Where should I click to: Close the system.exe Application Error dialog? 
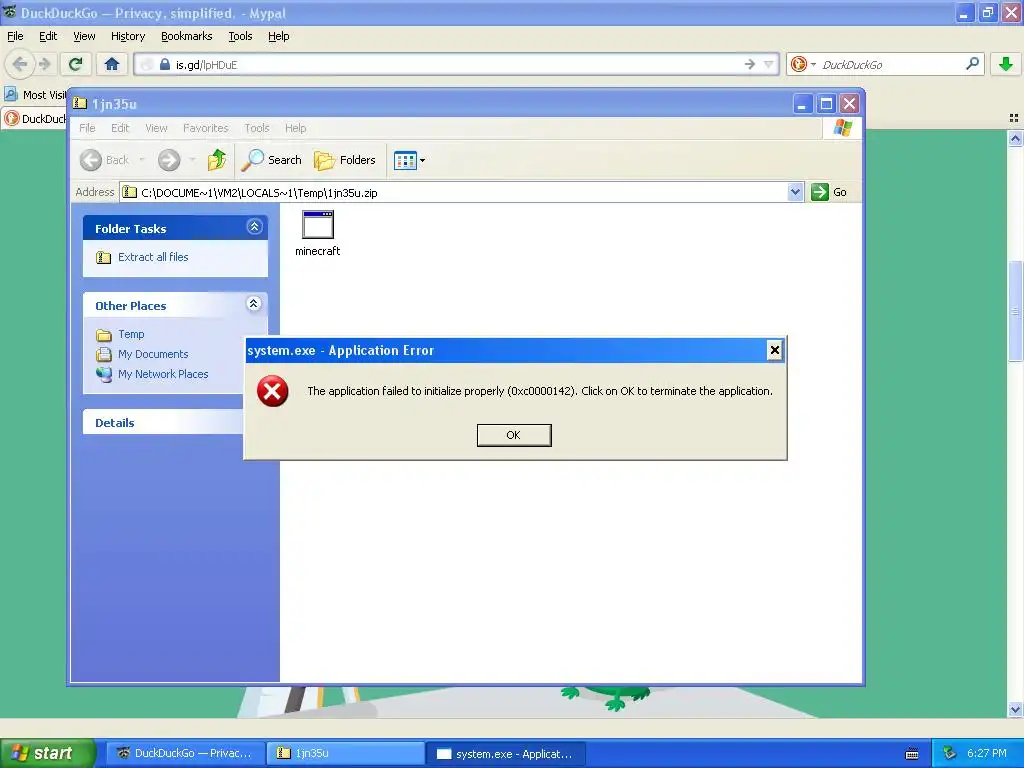point(775,350)
